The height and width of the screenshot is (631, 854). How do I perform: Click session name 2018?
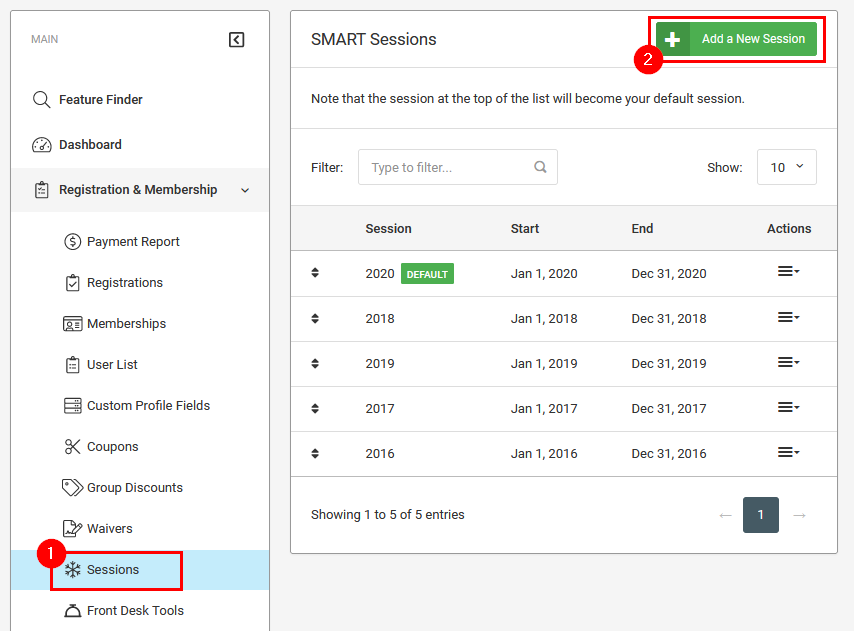pyautogui.click(x=380, y=318)
